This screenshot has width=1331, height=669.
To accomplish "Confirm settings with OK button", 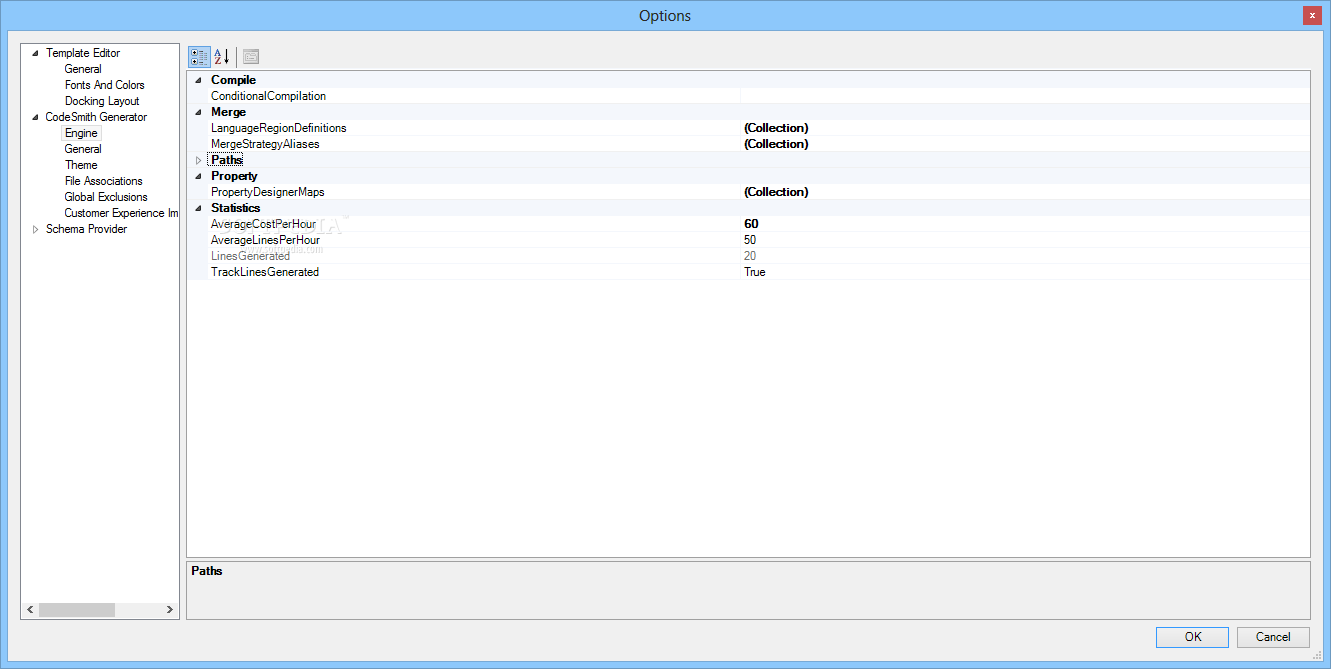I will 1193,637.
